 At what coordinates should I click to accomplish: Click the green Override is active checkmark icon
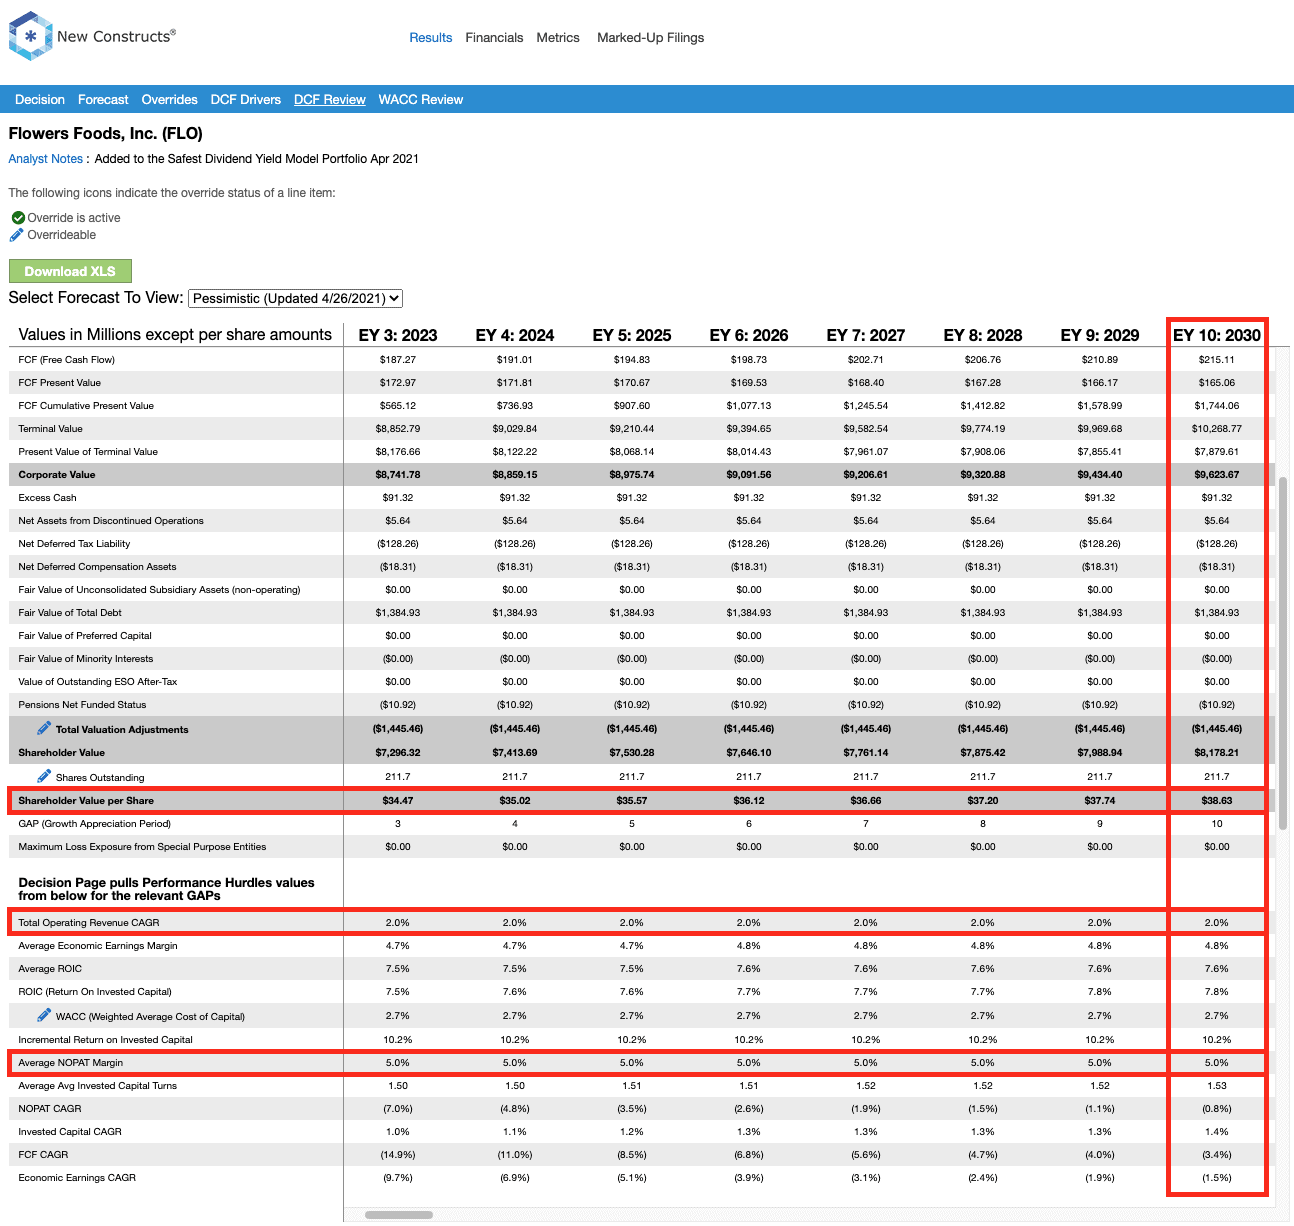pyautogui.click(x=18, y=217)
